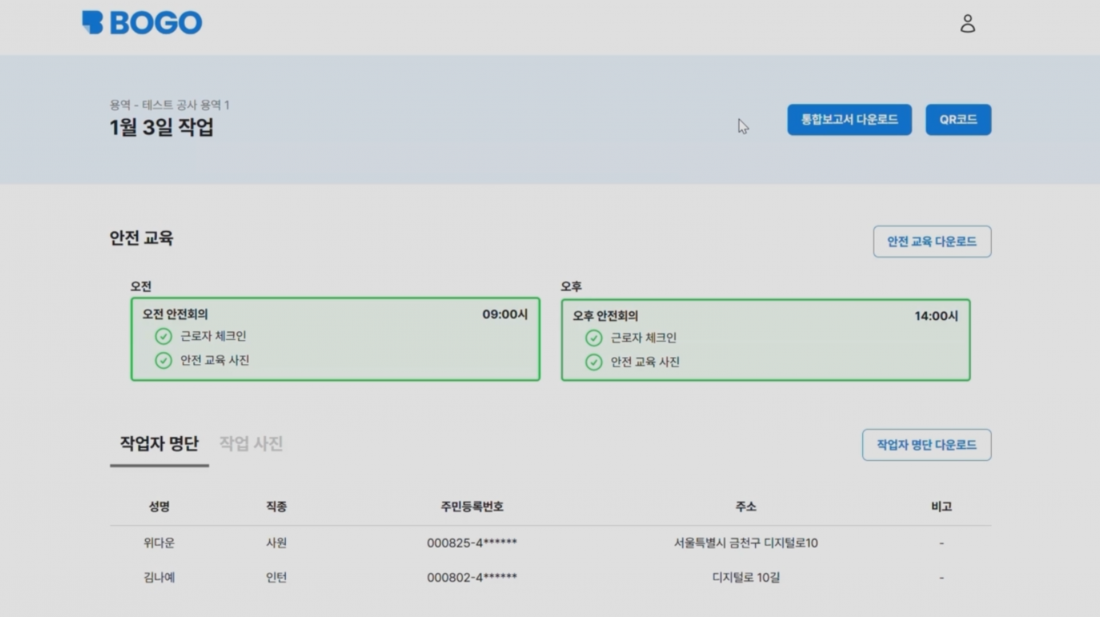The width and height of the screenshot is (1100, 617).
Task: Click morning 안전 교육 사진 check icon
Action: 163,361
